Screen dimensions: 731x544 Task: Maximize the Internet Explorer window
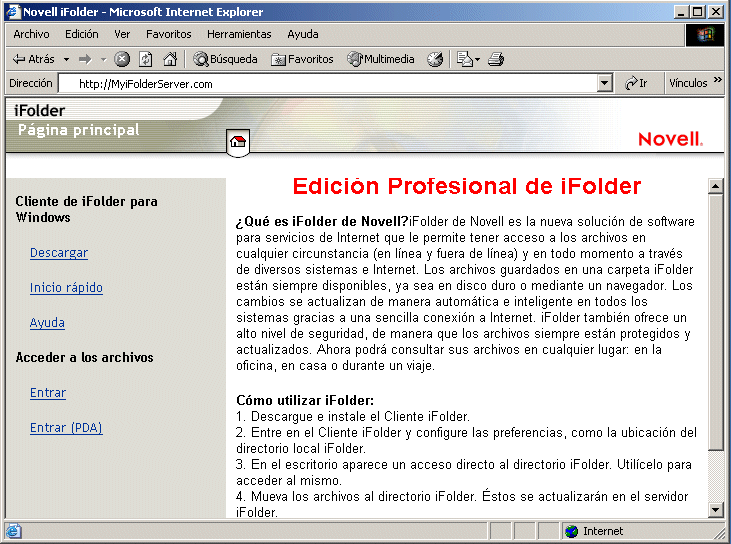697,12
